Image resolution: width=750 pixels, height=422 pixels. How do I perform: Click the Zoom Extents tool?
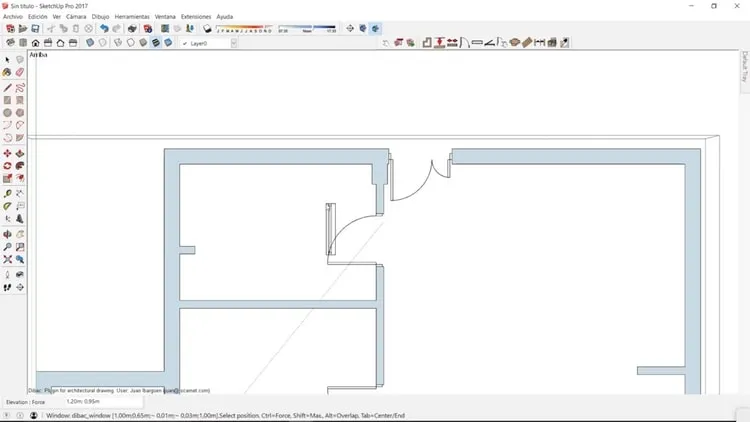click(x=7, y=259)
